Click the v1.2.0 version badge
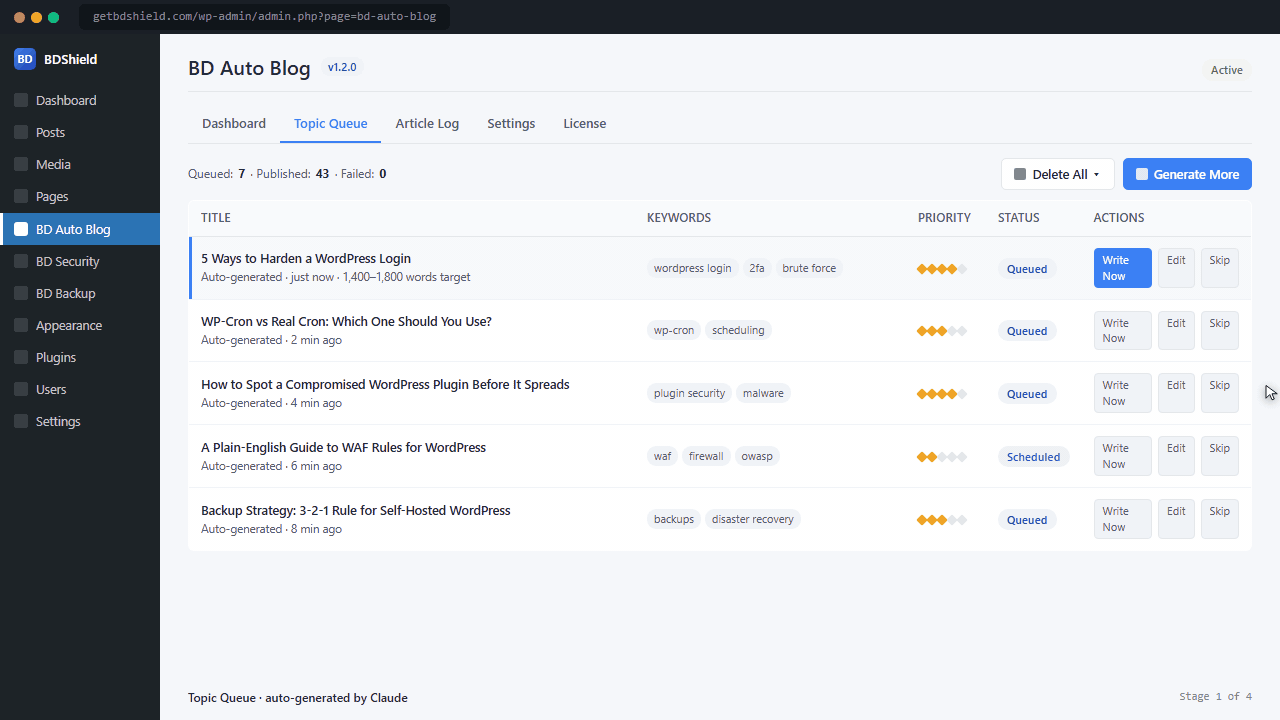The width and height of the screenshot is (1280, 720). [342, 68]
